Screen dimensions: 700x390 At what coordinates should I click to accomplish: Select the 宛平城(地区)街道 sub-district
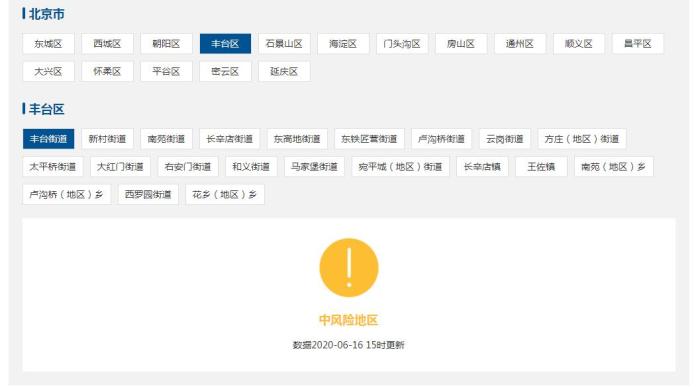[400, 167]
